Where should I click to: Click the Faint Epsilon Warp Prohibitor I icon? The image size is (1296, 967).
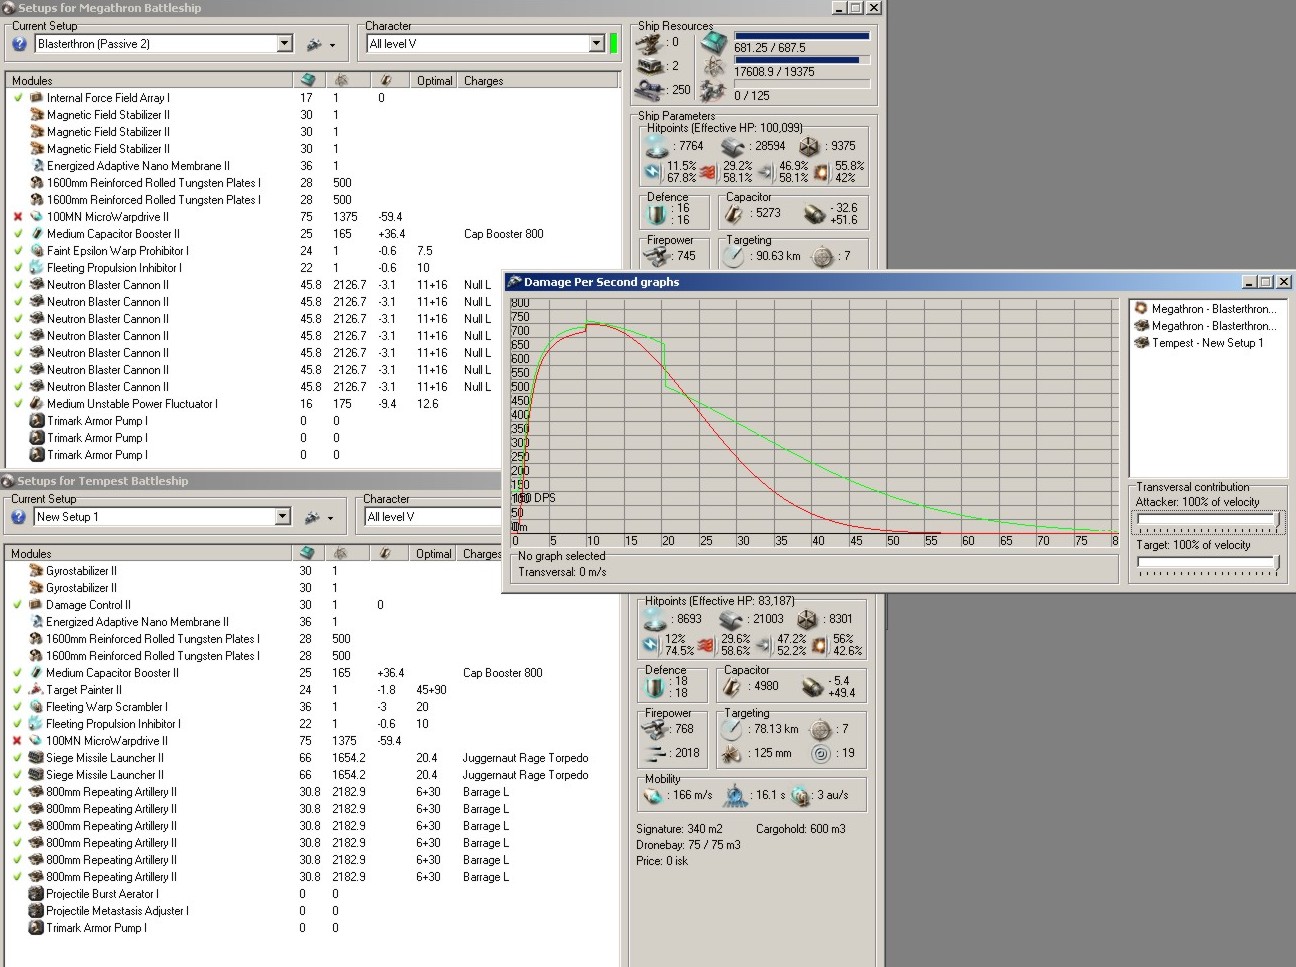[x=36, y=251]
